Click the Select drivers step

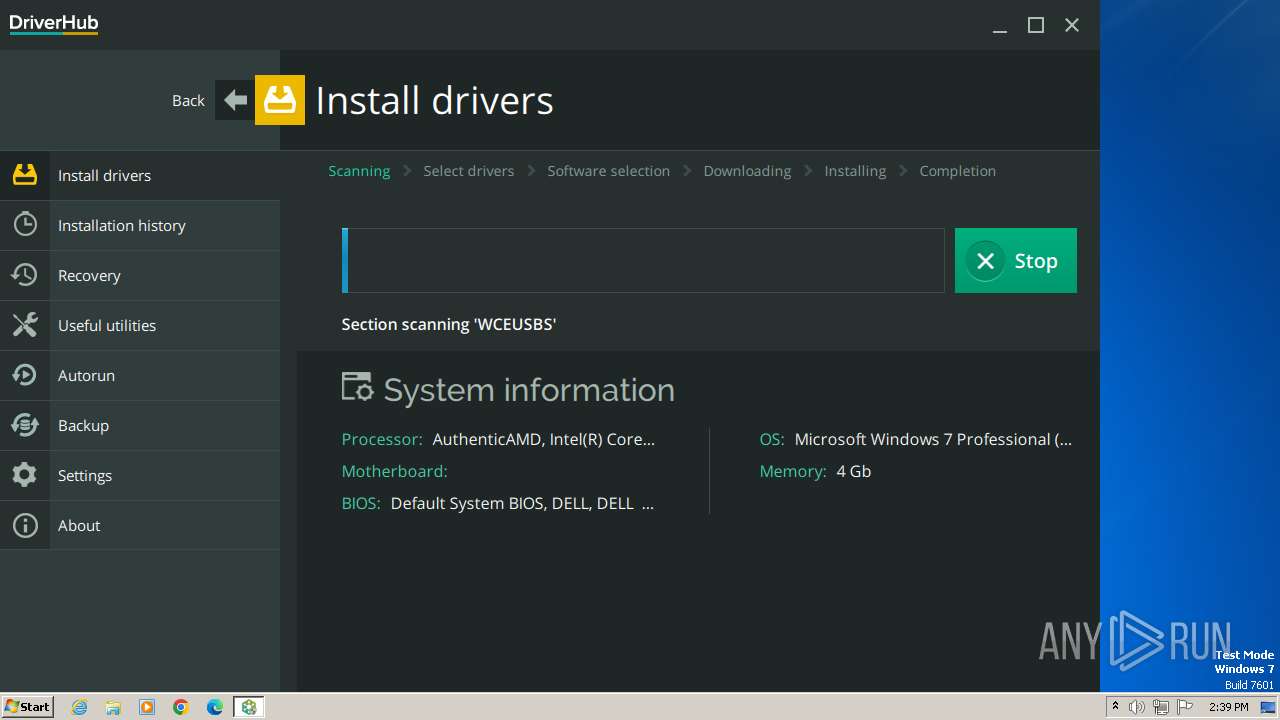(x=468, y=171)
